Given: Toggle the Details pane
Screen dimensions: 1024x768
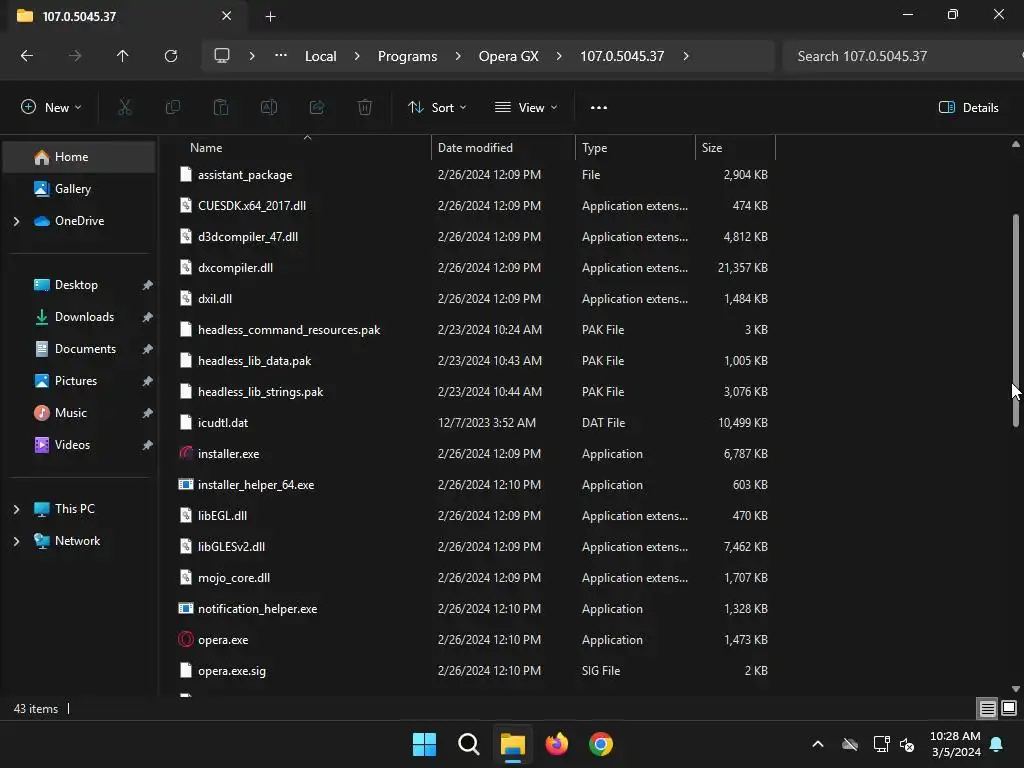Looking at the screenshot, I should coord(968,108).
